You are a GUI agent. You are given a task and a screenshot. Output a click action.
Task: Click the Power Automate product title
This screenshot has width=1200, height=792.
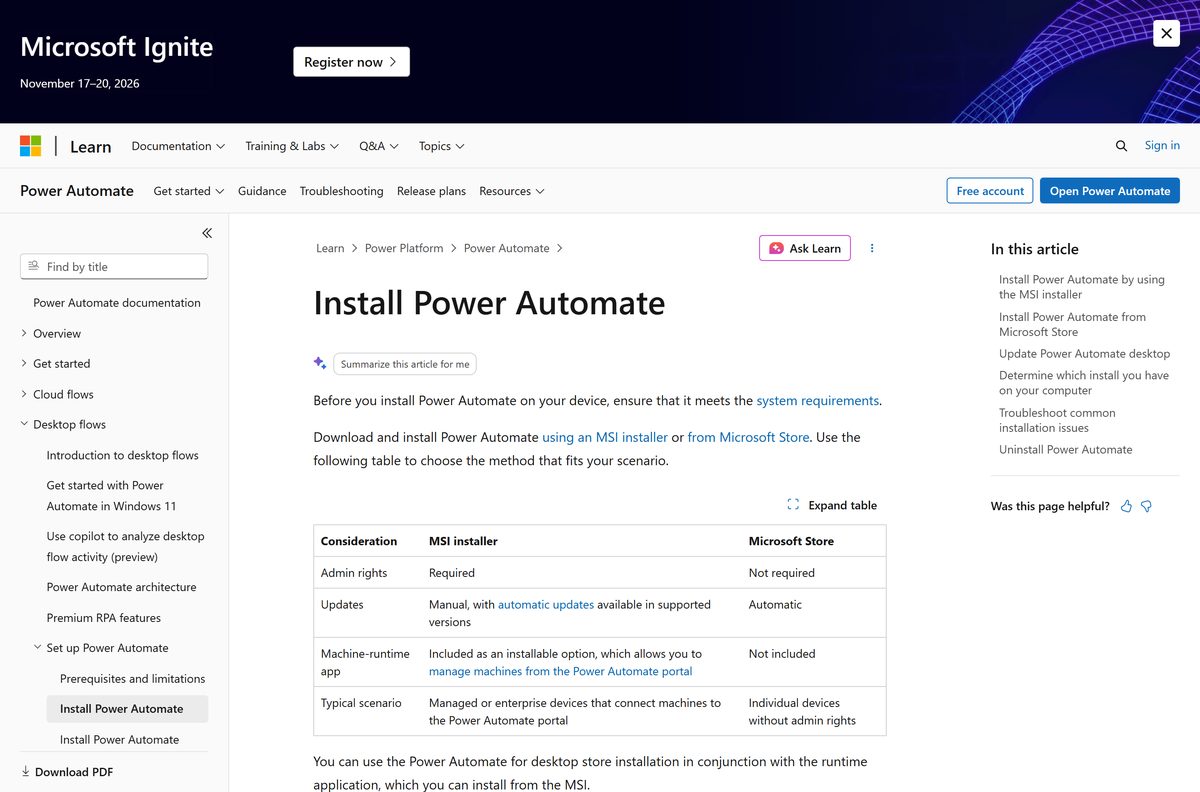(x=77, y=191)
